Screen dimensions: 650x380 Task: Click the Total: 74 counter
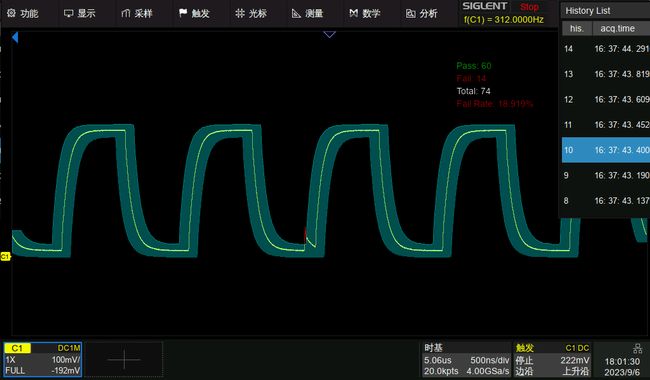pos(473,91)
